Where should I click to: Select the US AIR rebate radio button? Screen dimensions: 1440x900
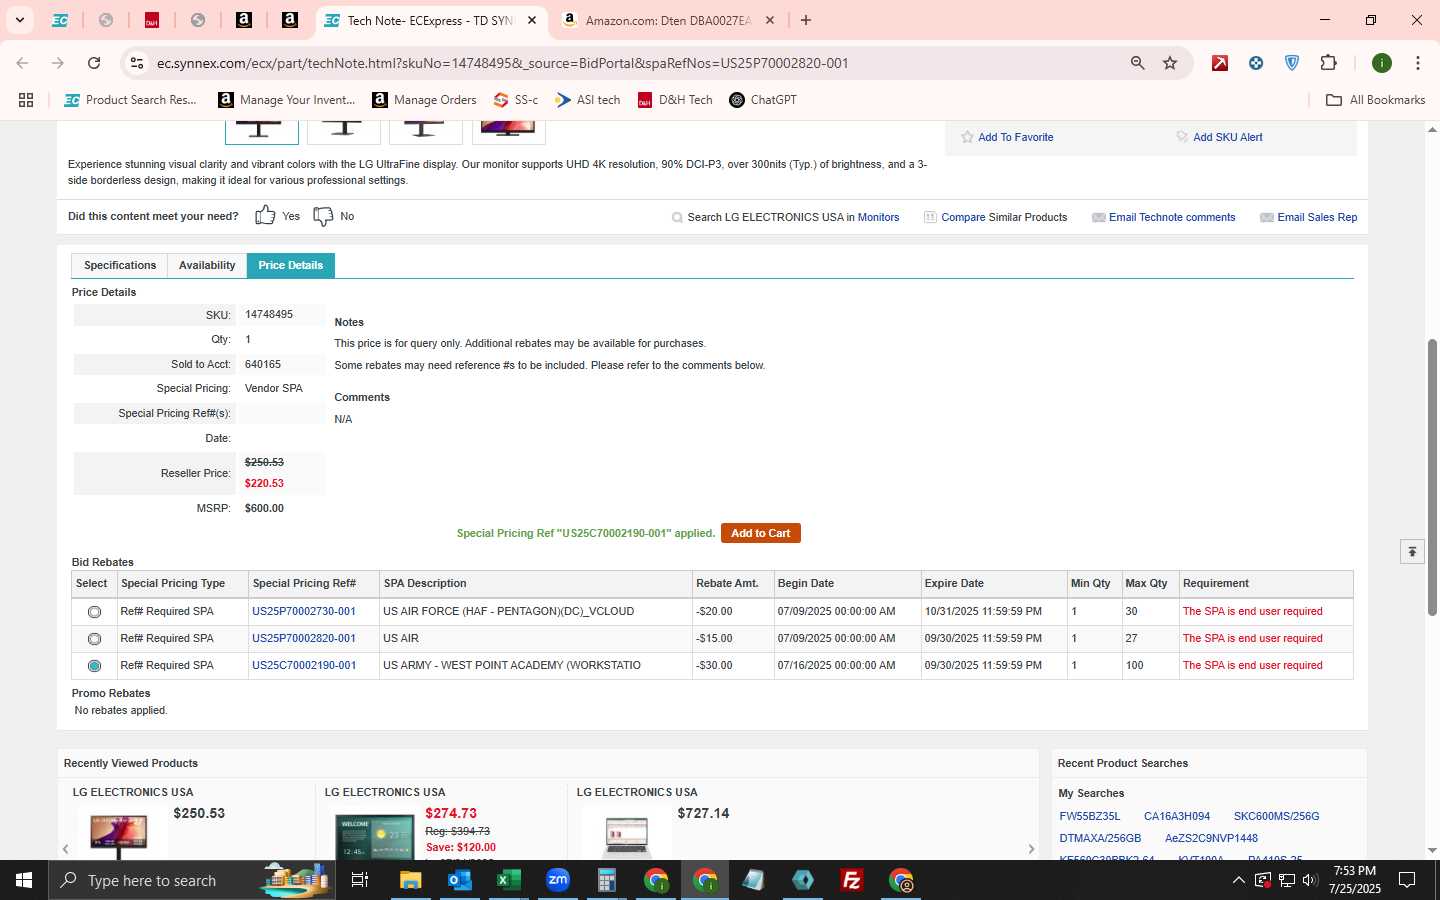94,639
